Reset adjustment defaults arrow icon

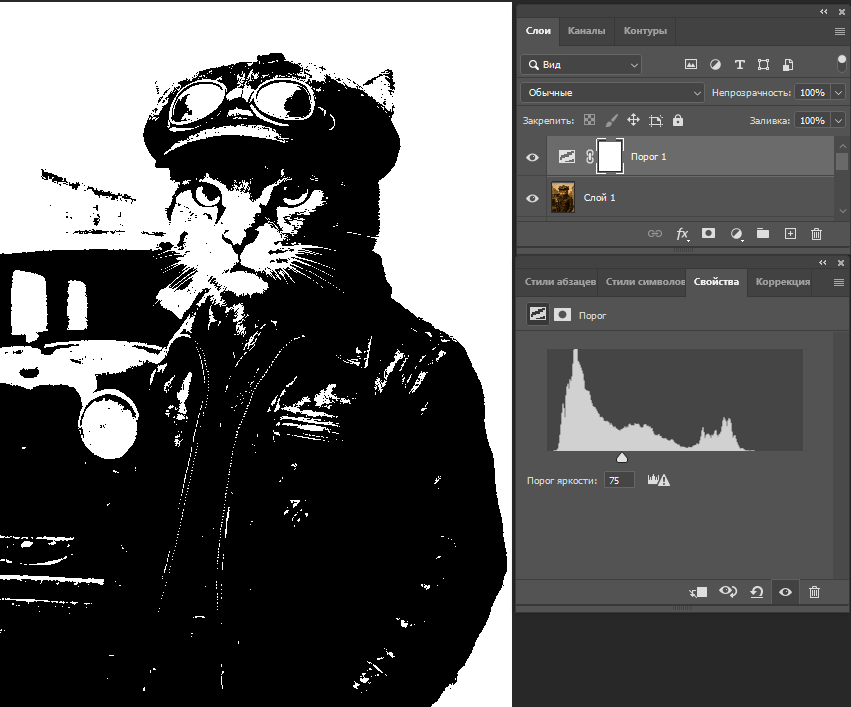click(x=757, y=592)
